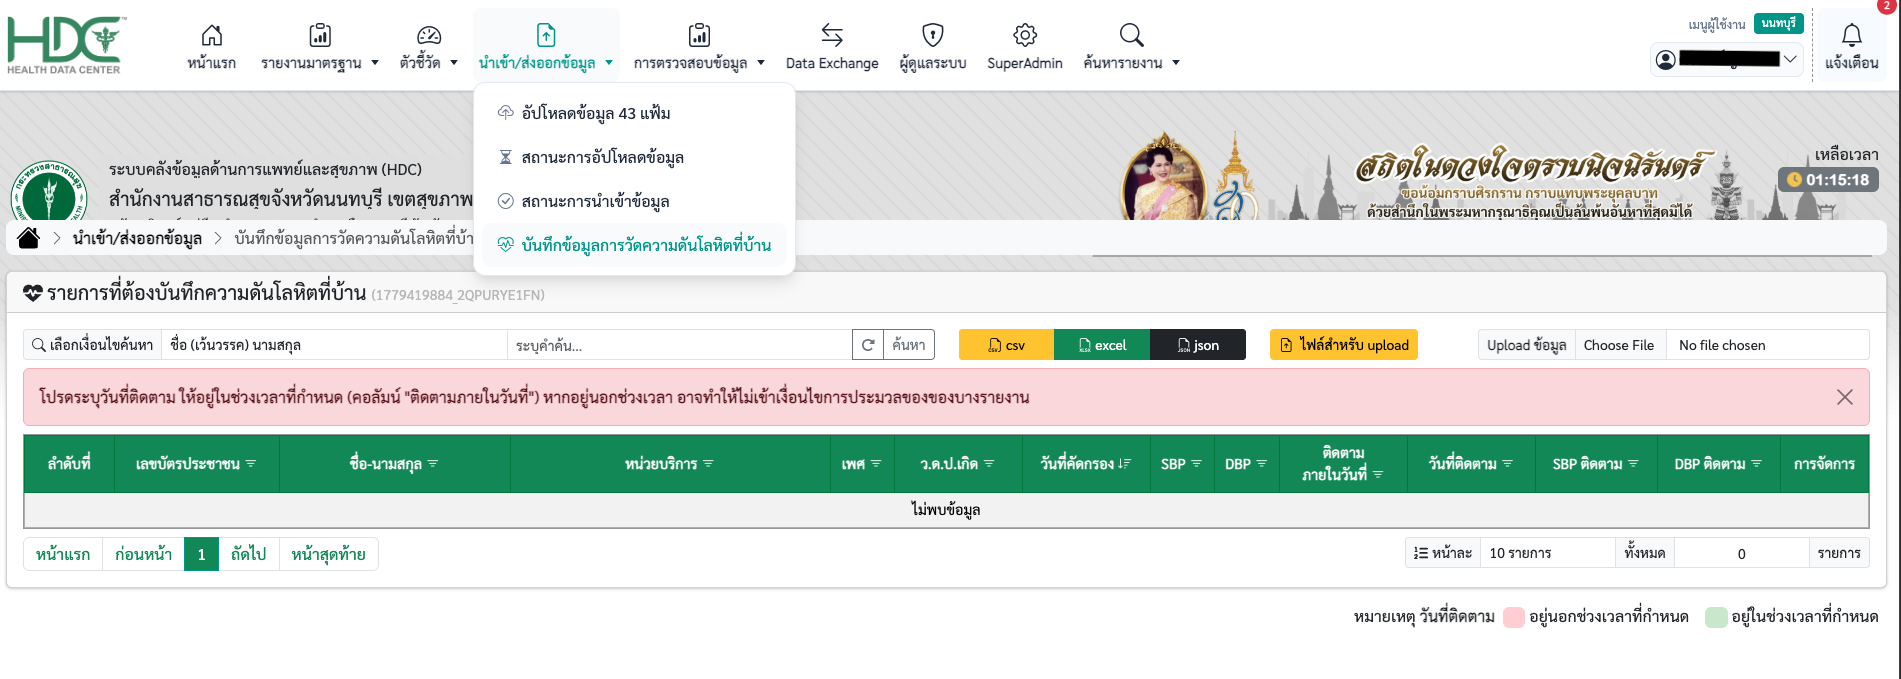The width and height of the screenshot is (1901, 679).
Task: Expand รายงานมาตรฐาน dropdown arrow
Action: click(375, 63)
